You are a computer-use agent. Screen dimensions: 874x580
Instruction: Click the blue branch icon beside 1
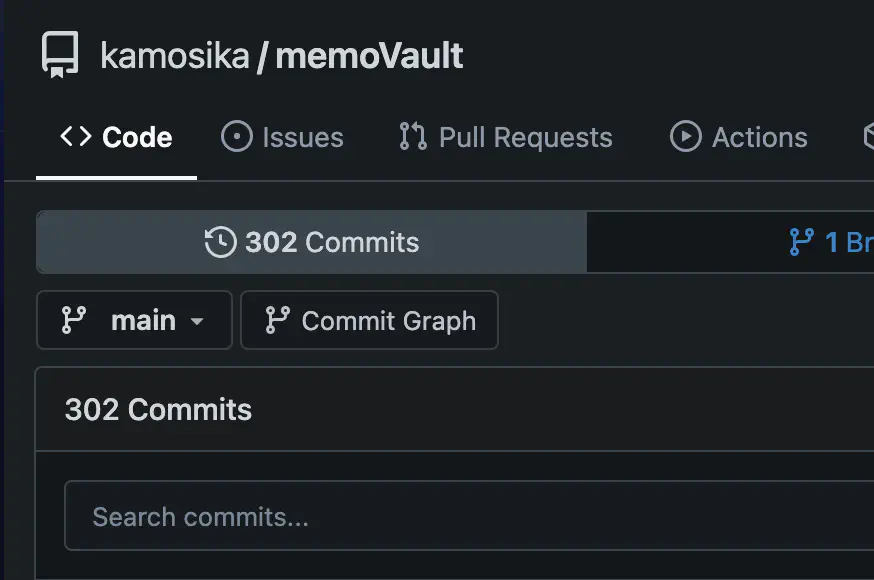tap(802, 242)
